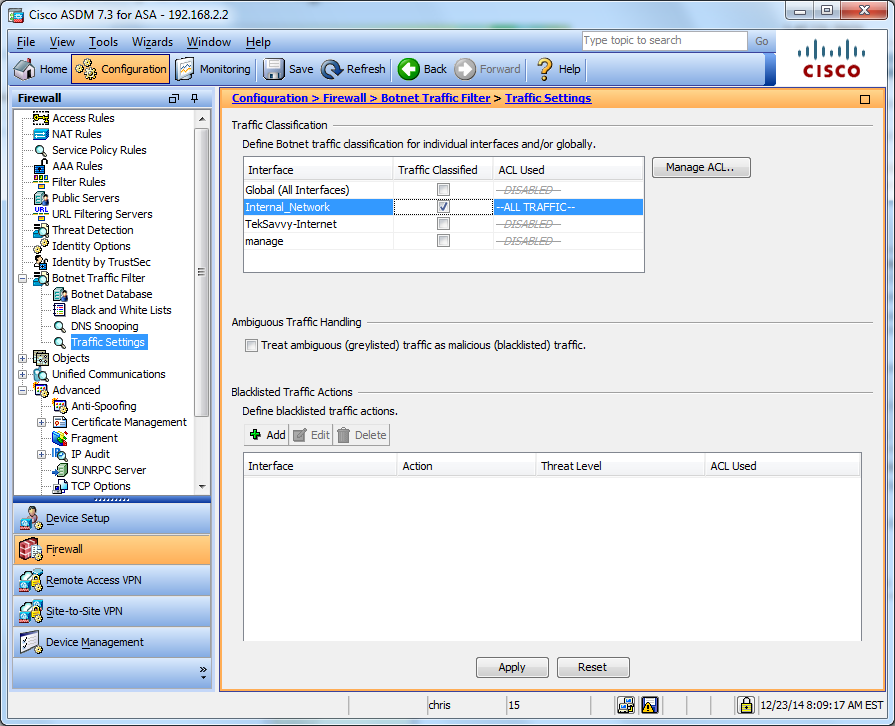Open the File menu
The height and width of the screenshot is (726, 895).
pyautogui.click(x=26, y=42)
